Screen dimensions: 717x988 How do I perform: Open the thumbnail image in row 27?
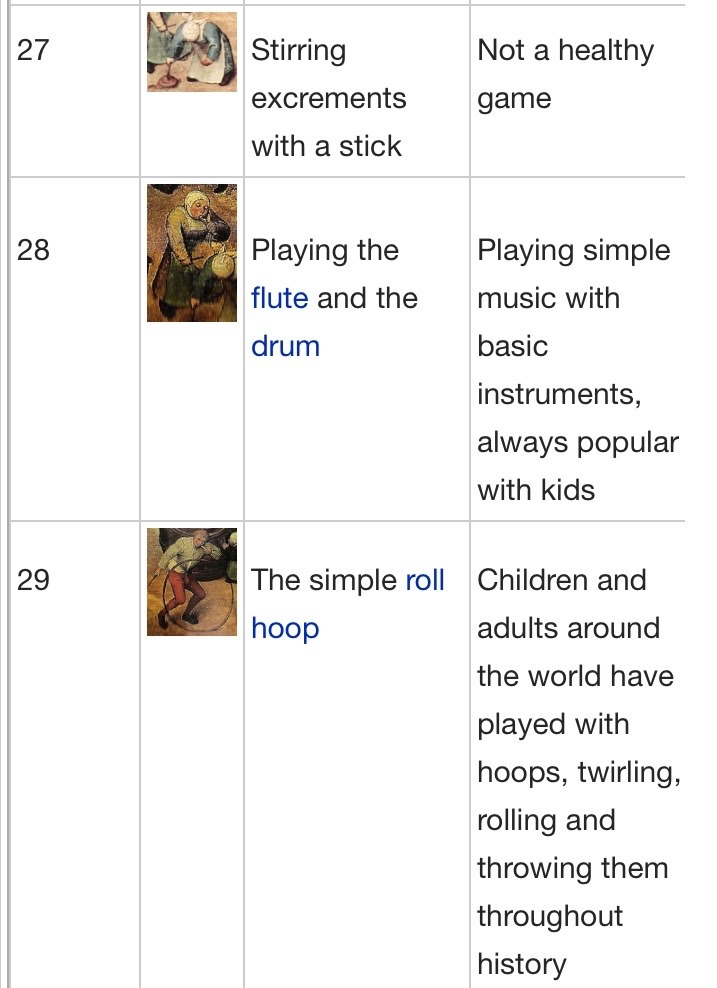coord(192,52)
